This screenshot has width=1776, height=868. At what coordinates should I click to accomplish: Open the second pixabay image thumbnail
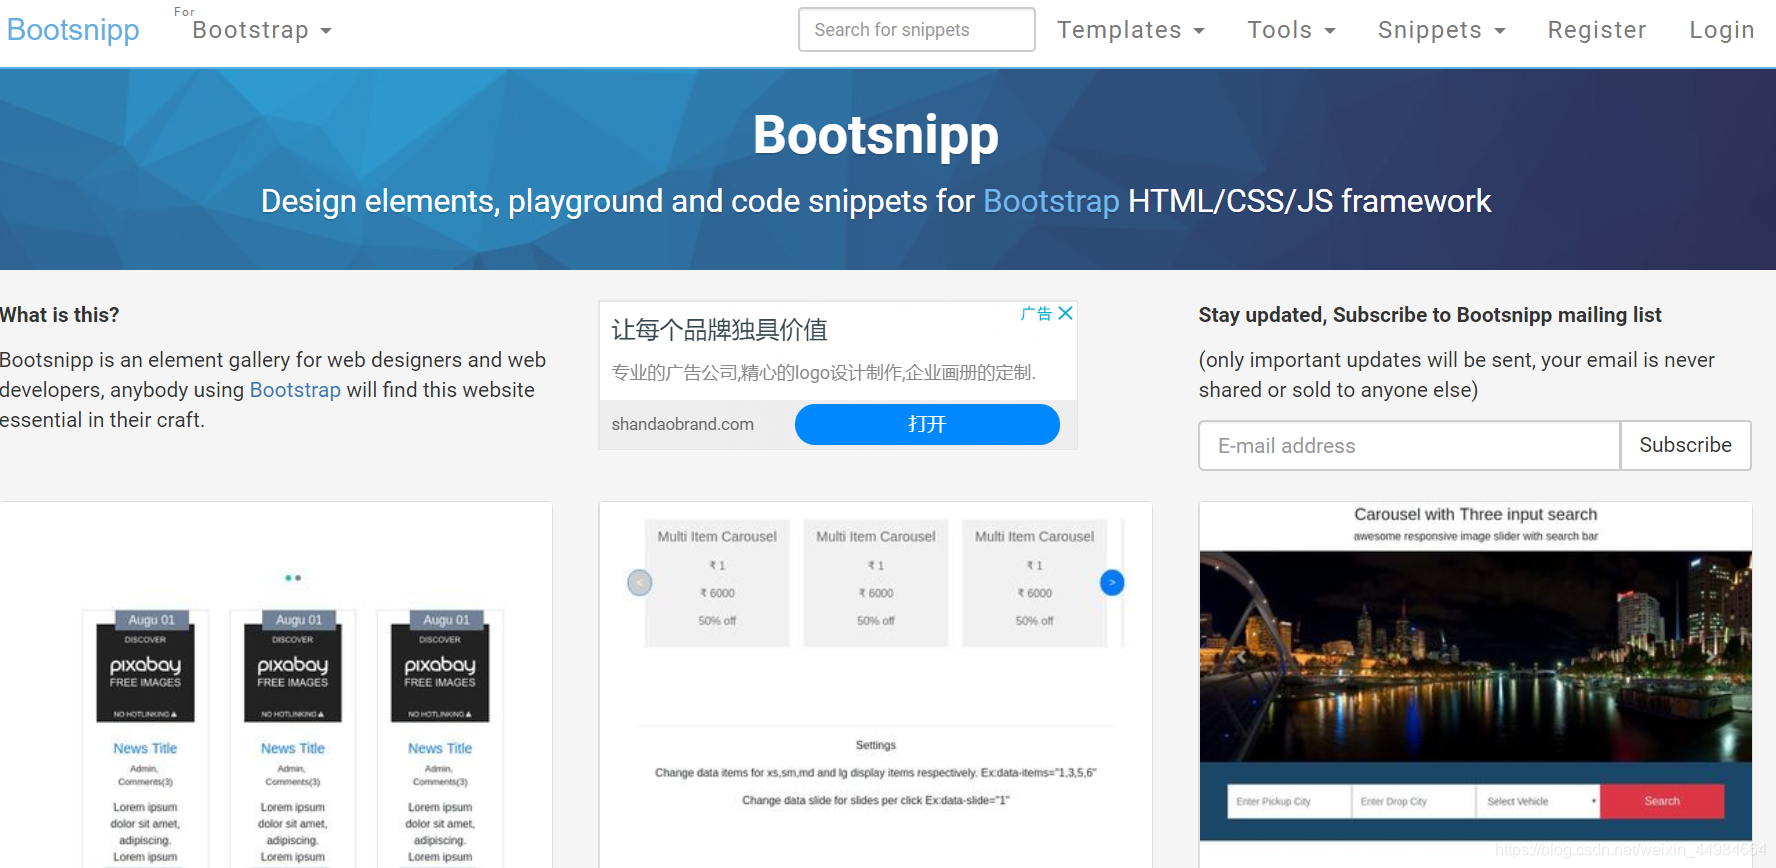coord(293,672)
